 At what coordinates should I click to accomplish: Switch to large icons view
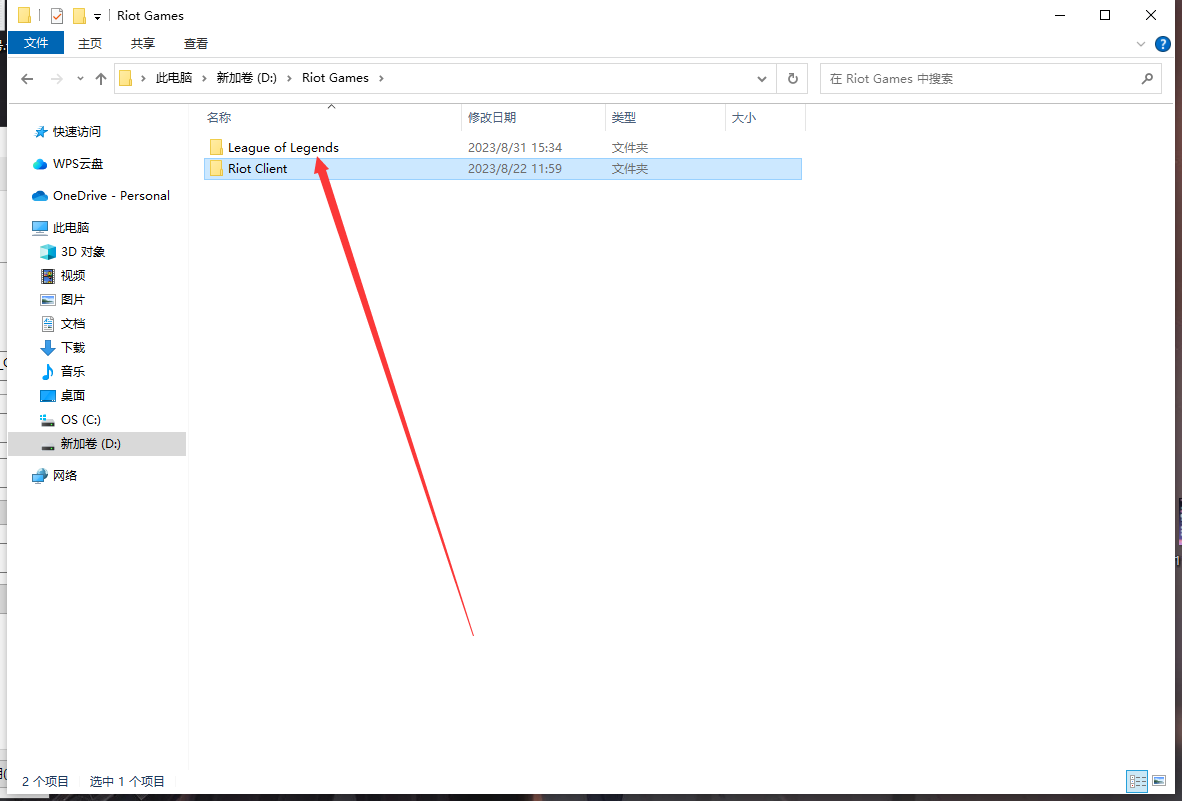click(x=1159, y=781)
